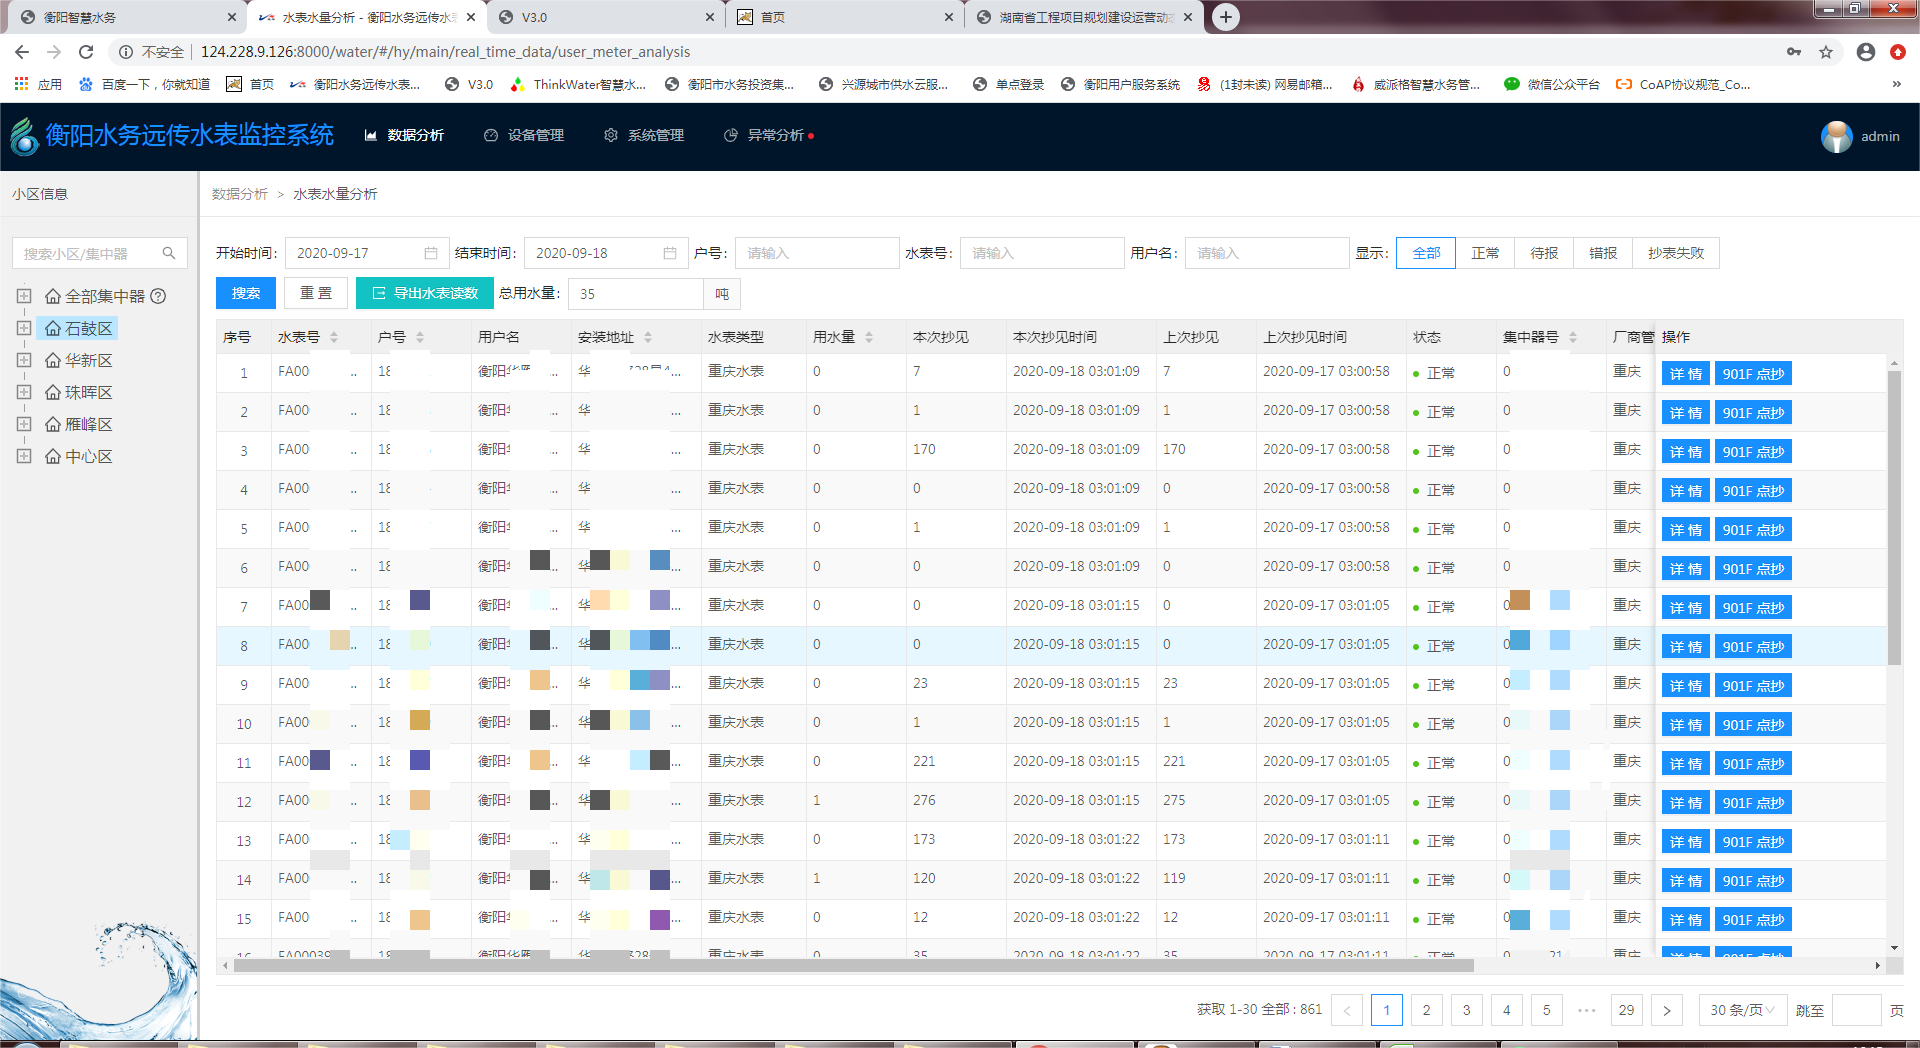
Task: Open the 30 条/页 page size dropdown
Action: pyautogui.click(x=1741, y=1010)
